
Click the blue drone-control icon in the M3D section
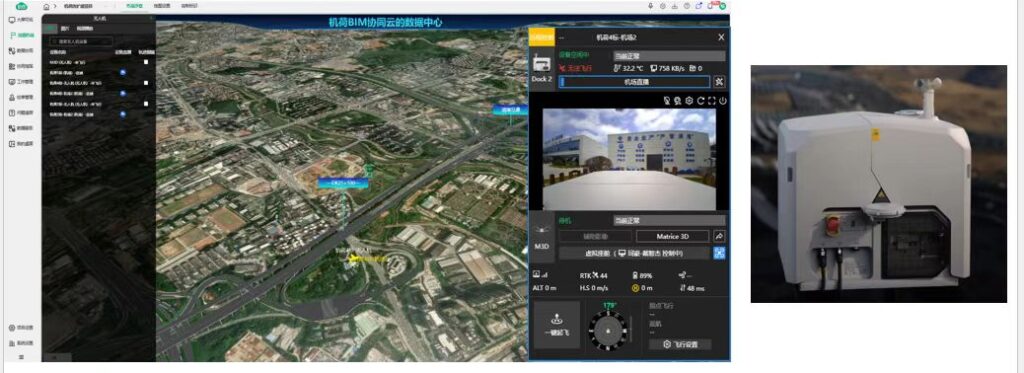pyautogui.click(x=719, y=253)
